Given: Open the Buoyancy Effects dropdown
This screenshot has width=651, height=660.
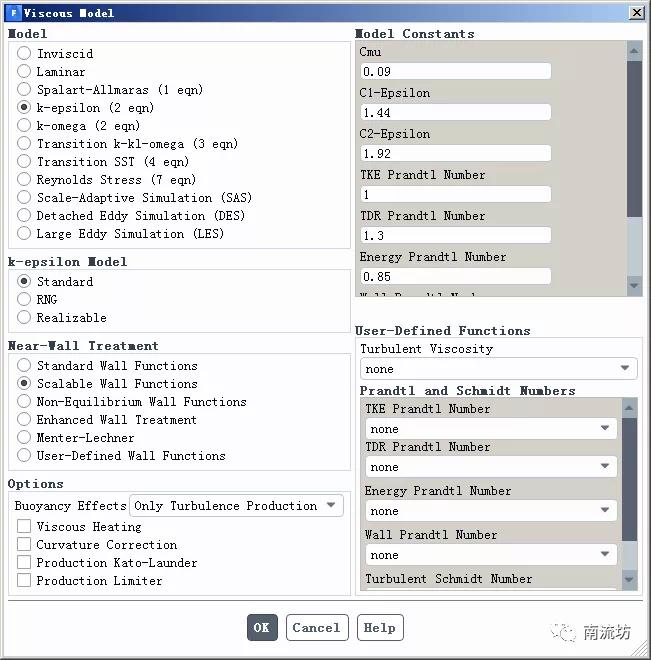Looking at the screenshot, I should point(236,506).
